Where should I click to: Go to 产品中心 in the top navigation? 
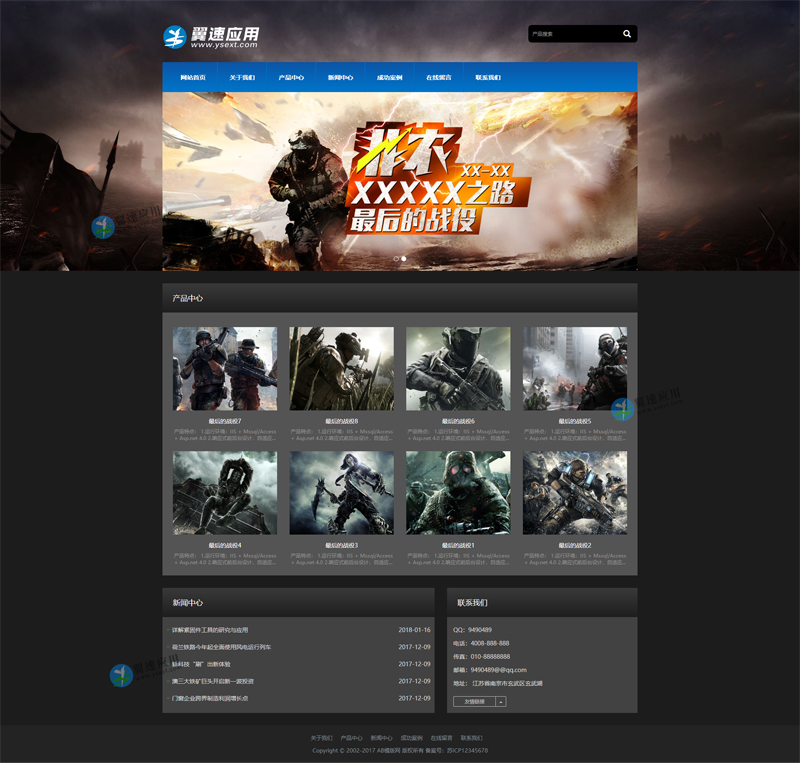(291, 77)
